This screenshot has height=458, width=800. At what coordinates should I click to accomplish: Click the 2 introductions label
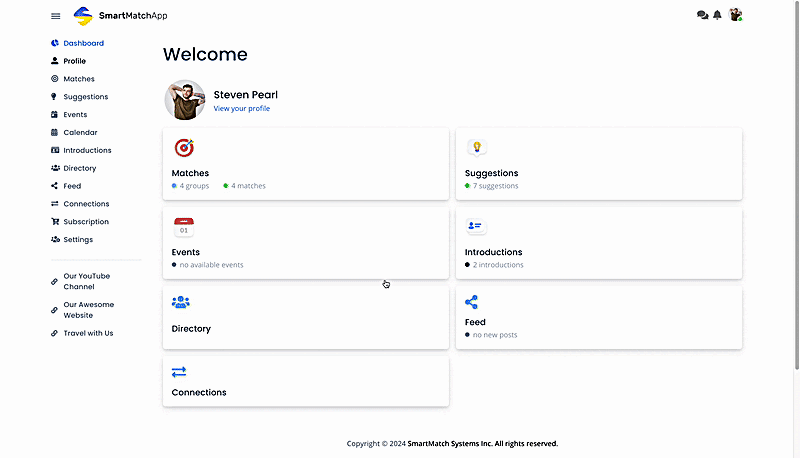click(x=498, y=265)
